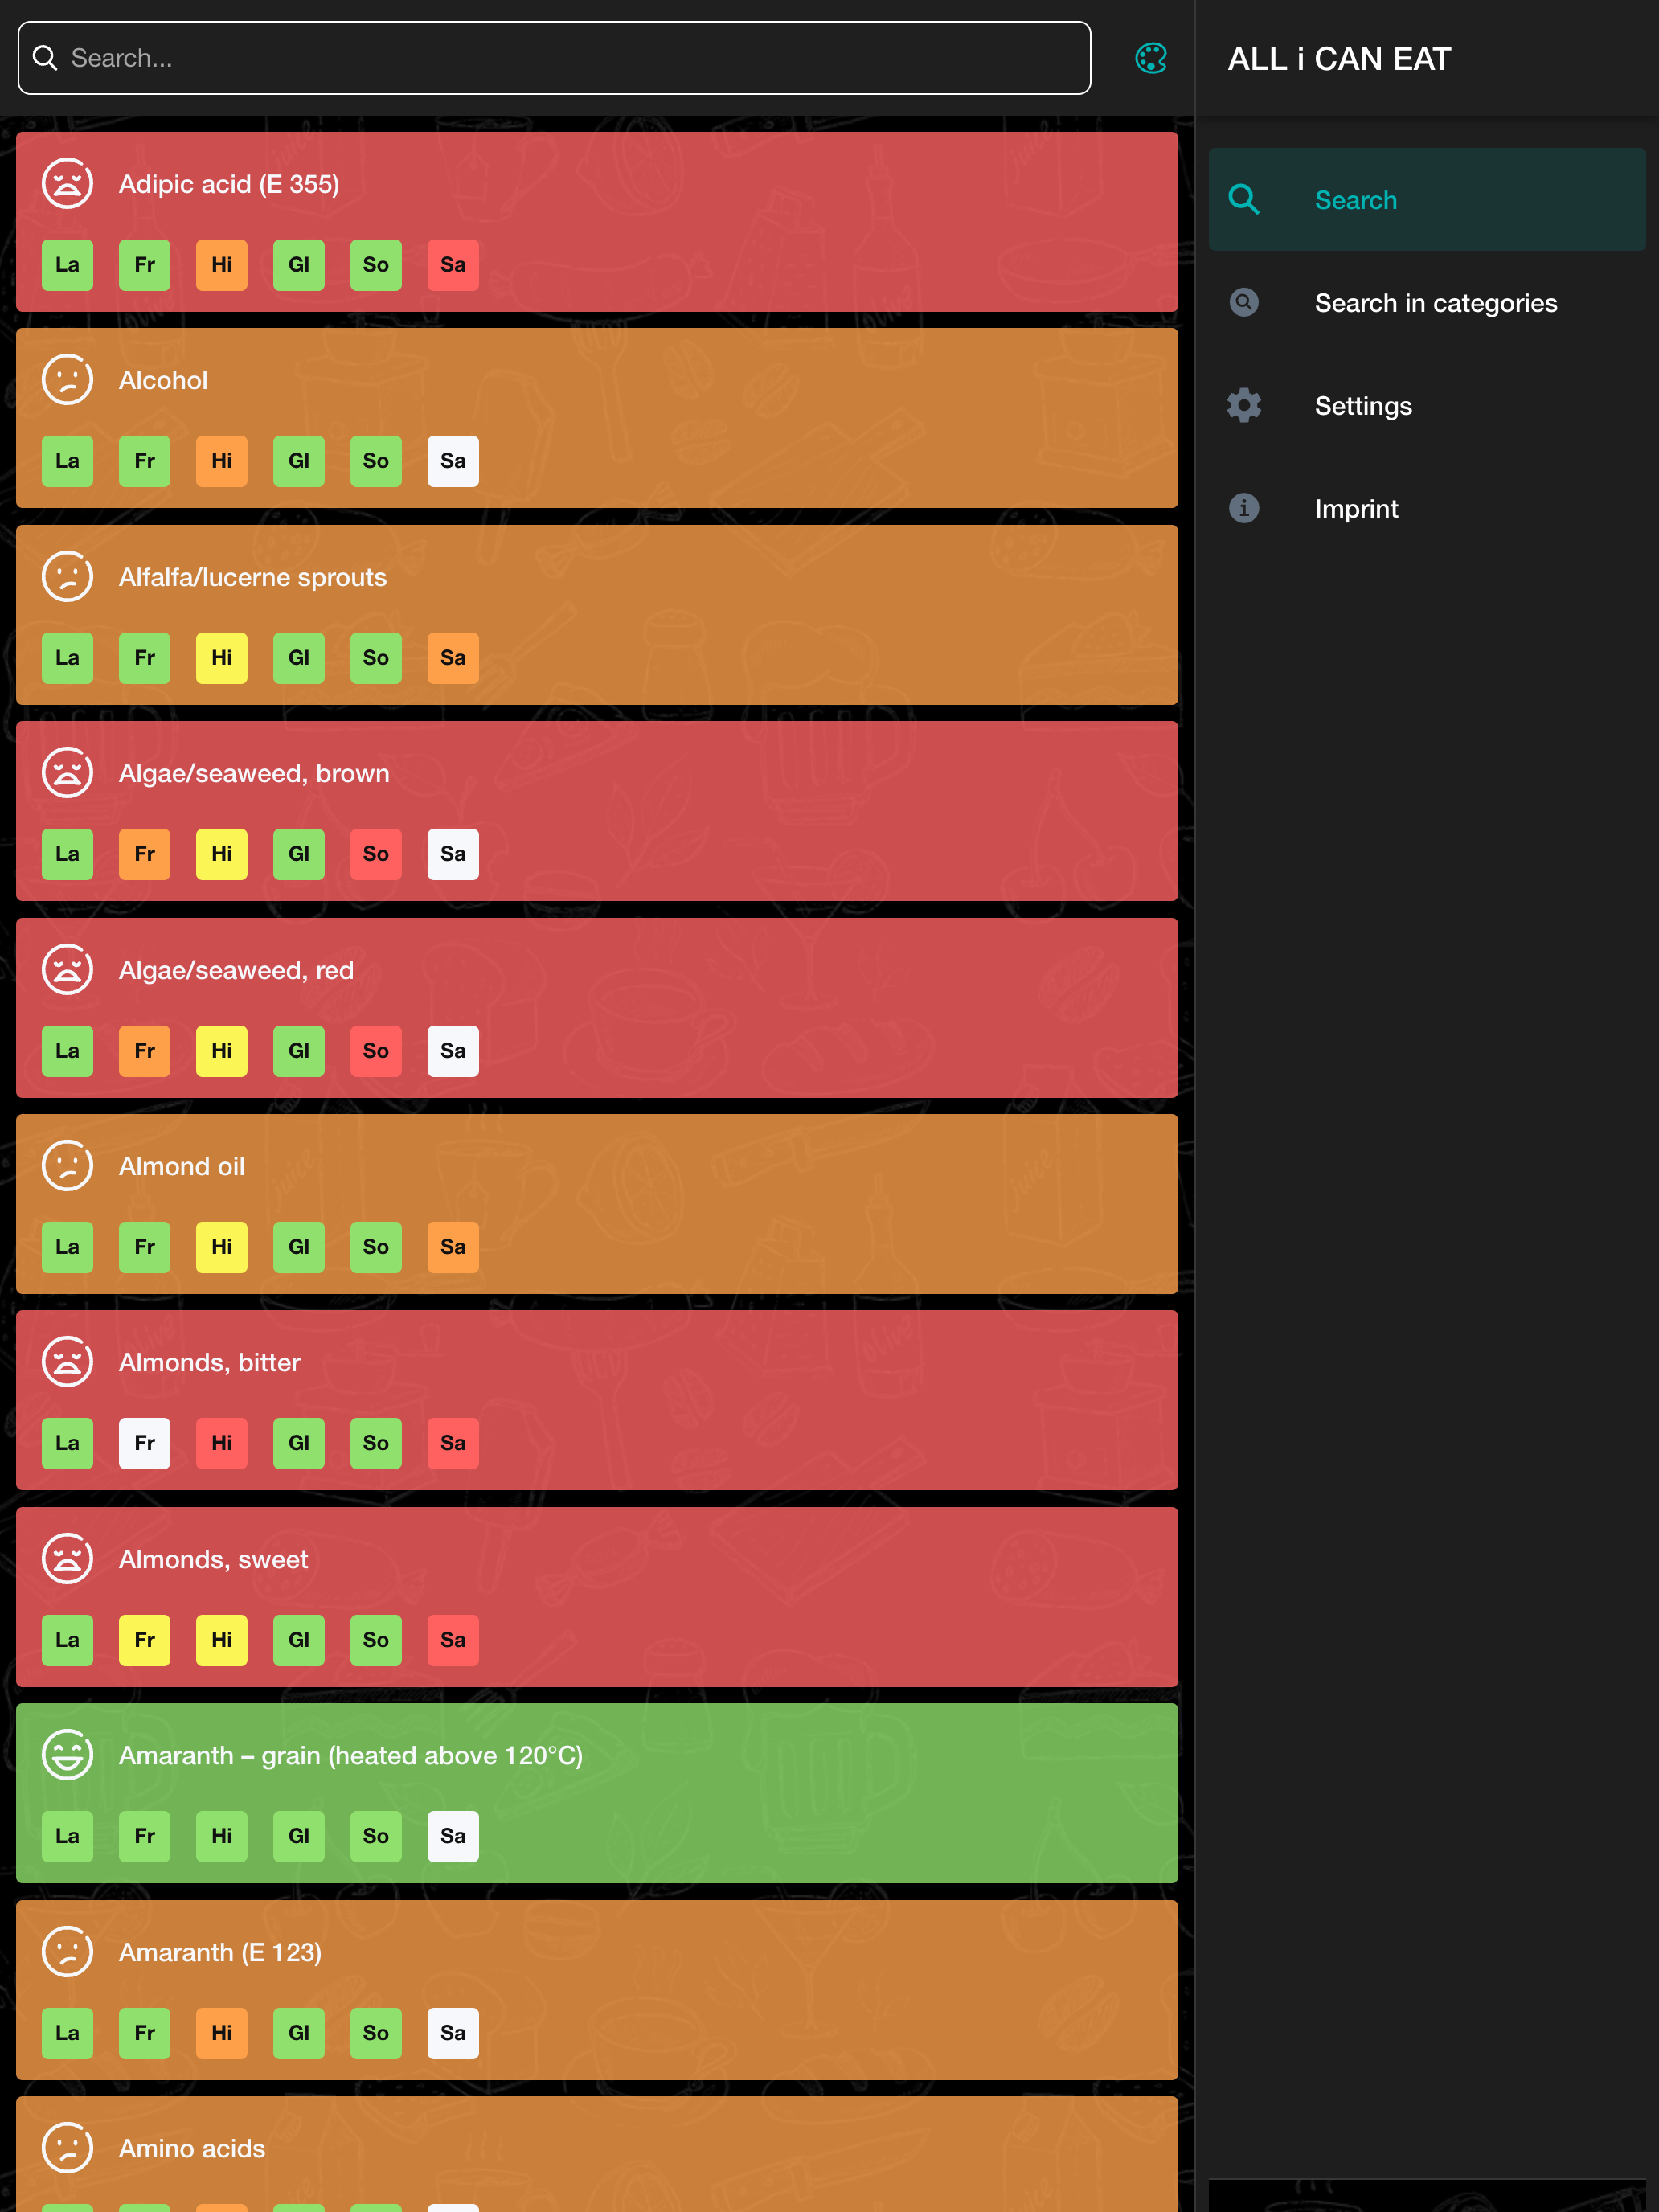Viewport: 1659px width, 2212px height.
Task: Click the white Fr tag on Almonds, bitter
Action: pos(145,1443)
